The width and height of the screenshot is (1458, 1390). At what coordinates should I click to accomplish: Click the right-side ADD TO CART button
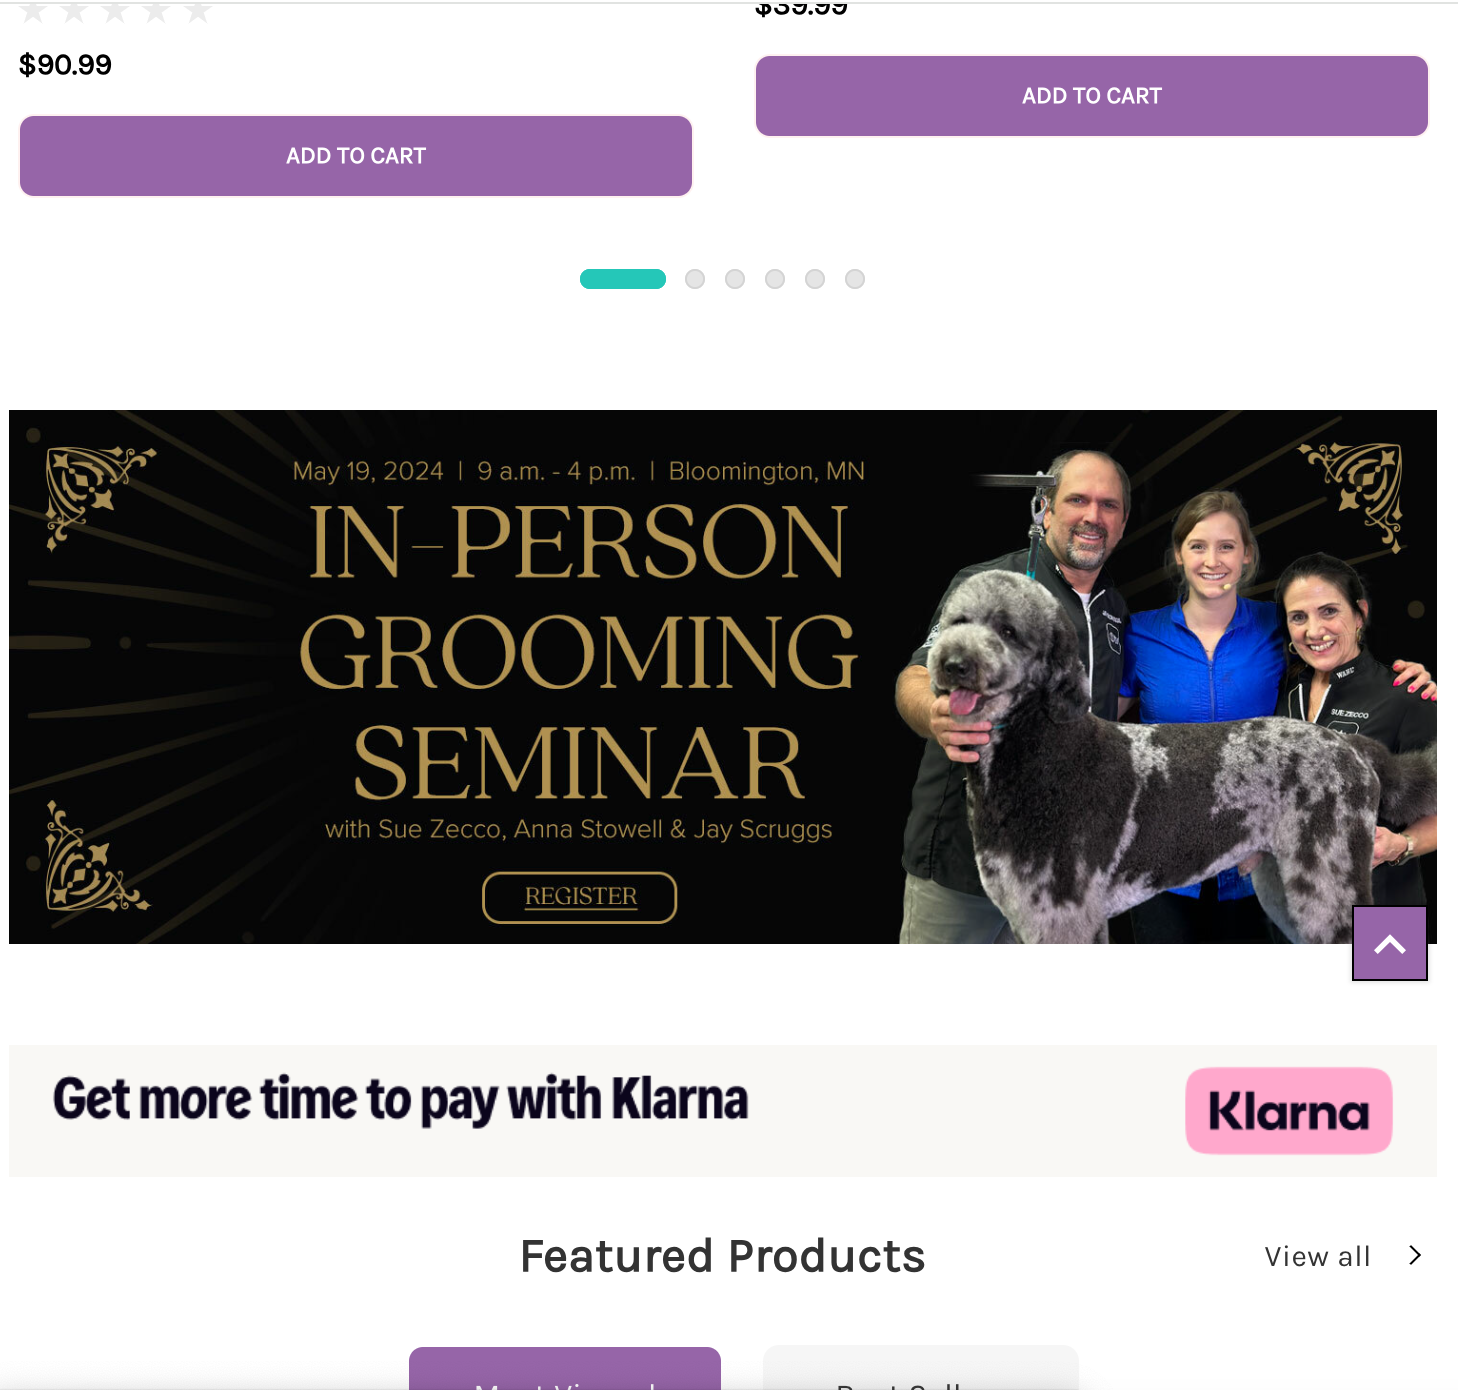(1091, 96)
